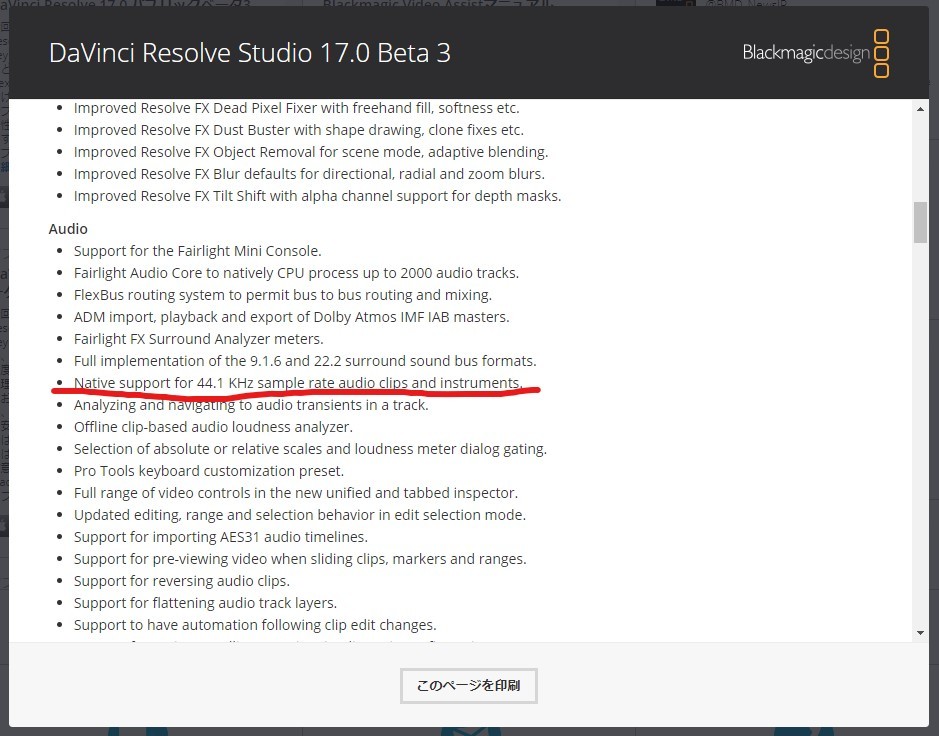Click 'Updated editing, range and selection' line
Image resolution: width=939 pixels, height=736 pixels.
pyautogui.click(x=299, y=515)
